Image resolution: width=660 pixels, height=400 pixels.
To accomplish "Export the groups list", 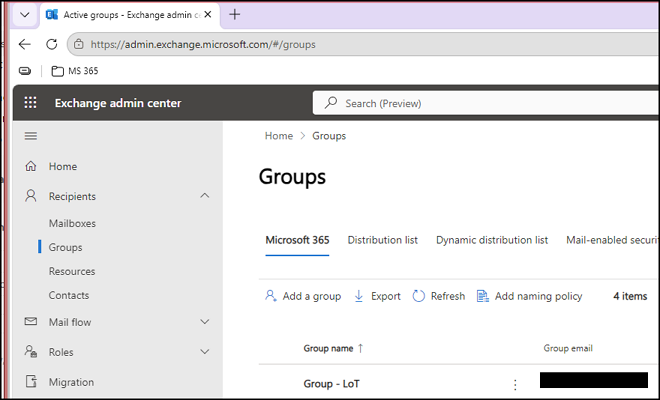I will 377,296.
